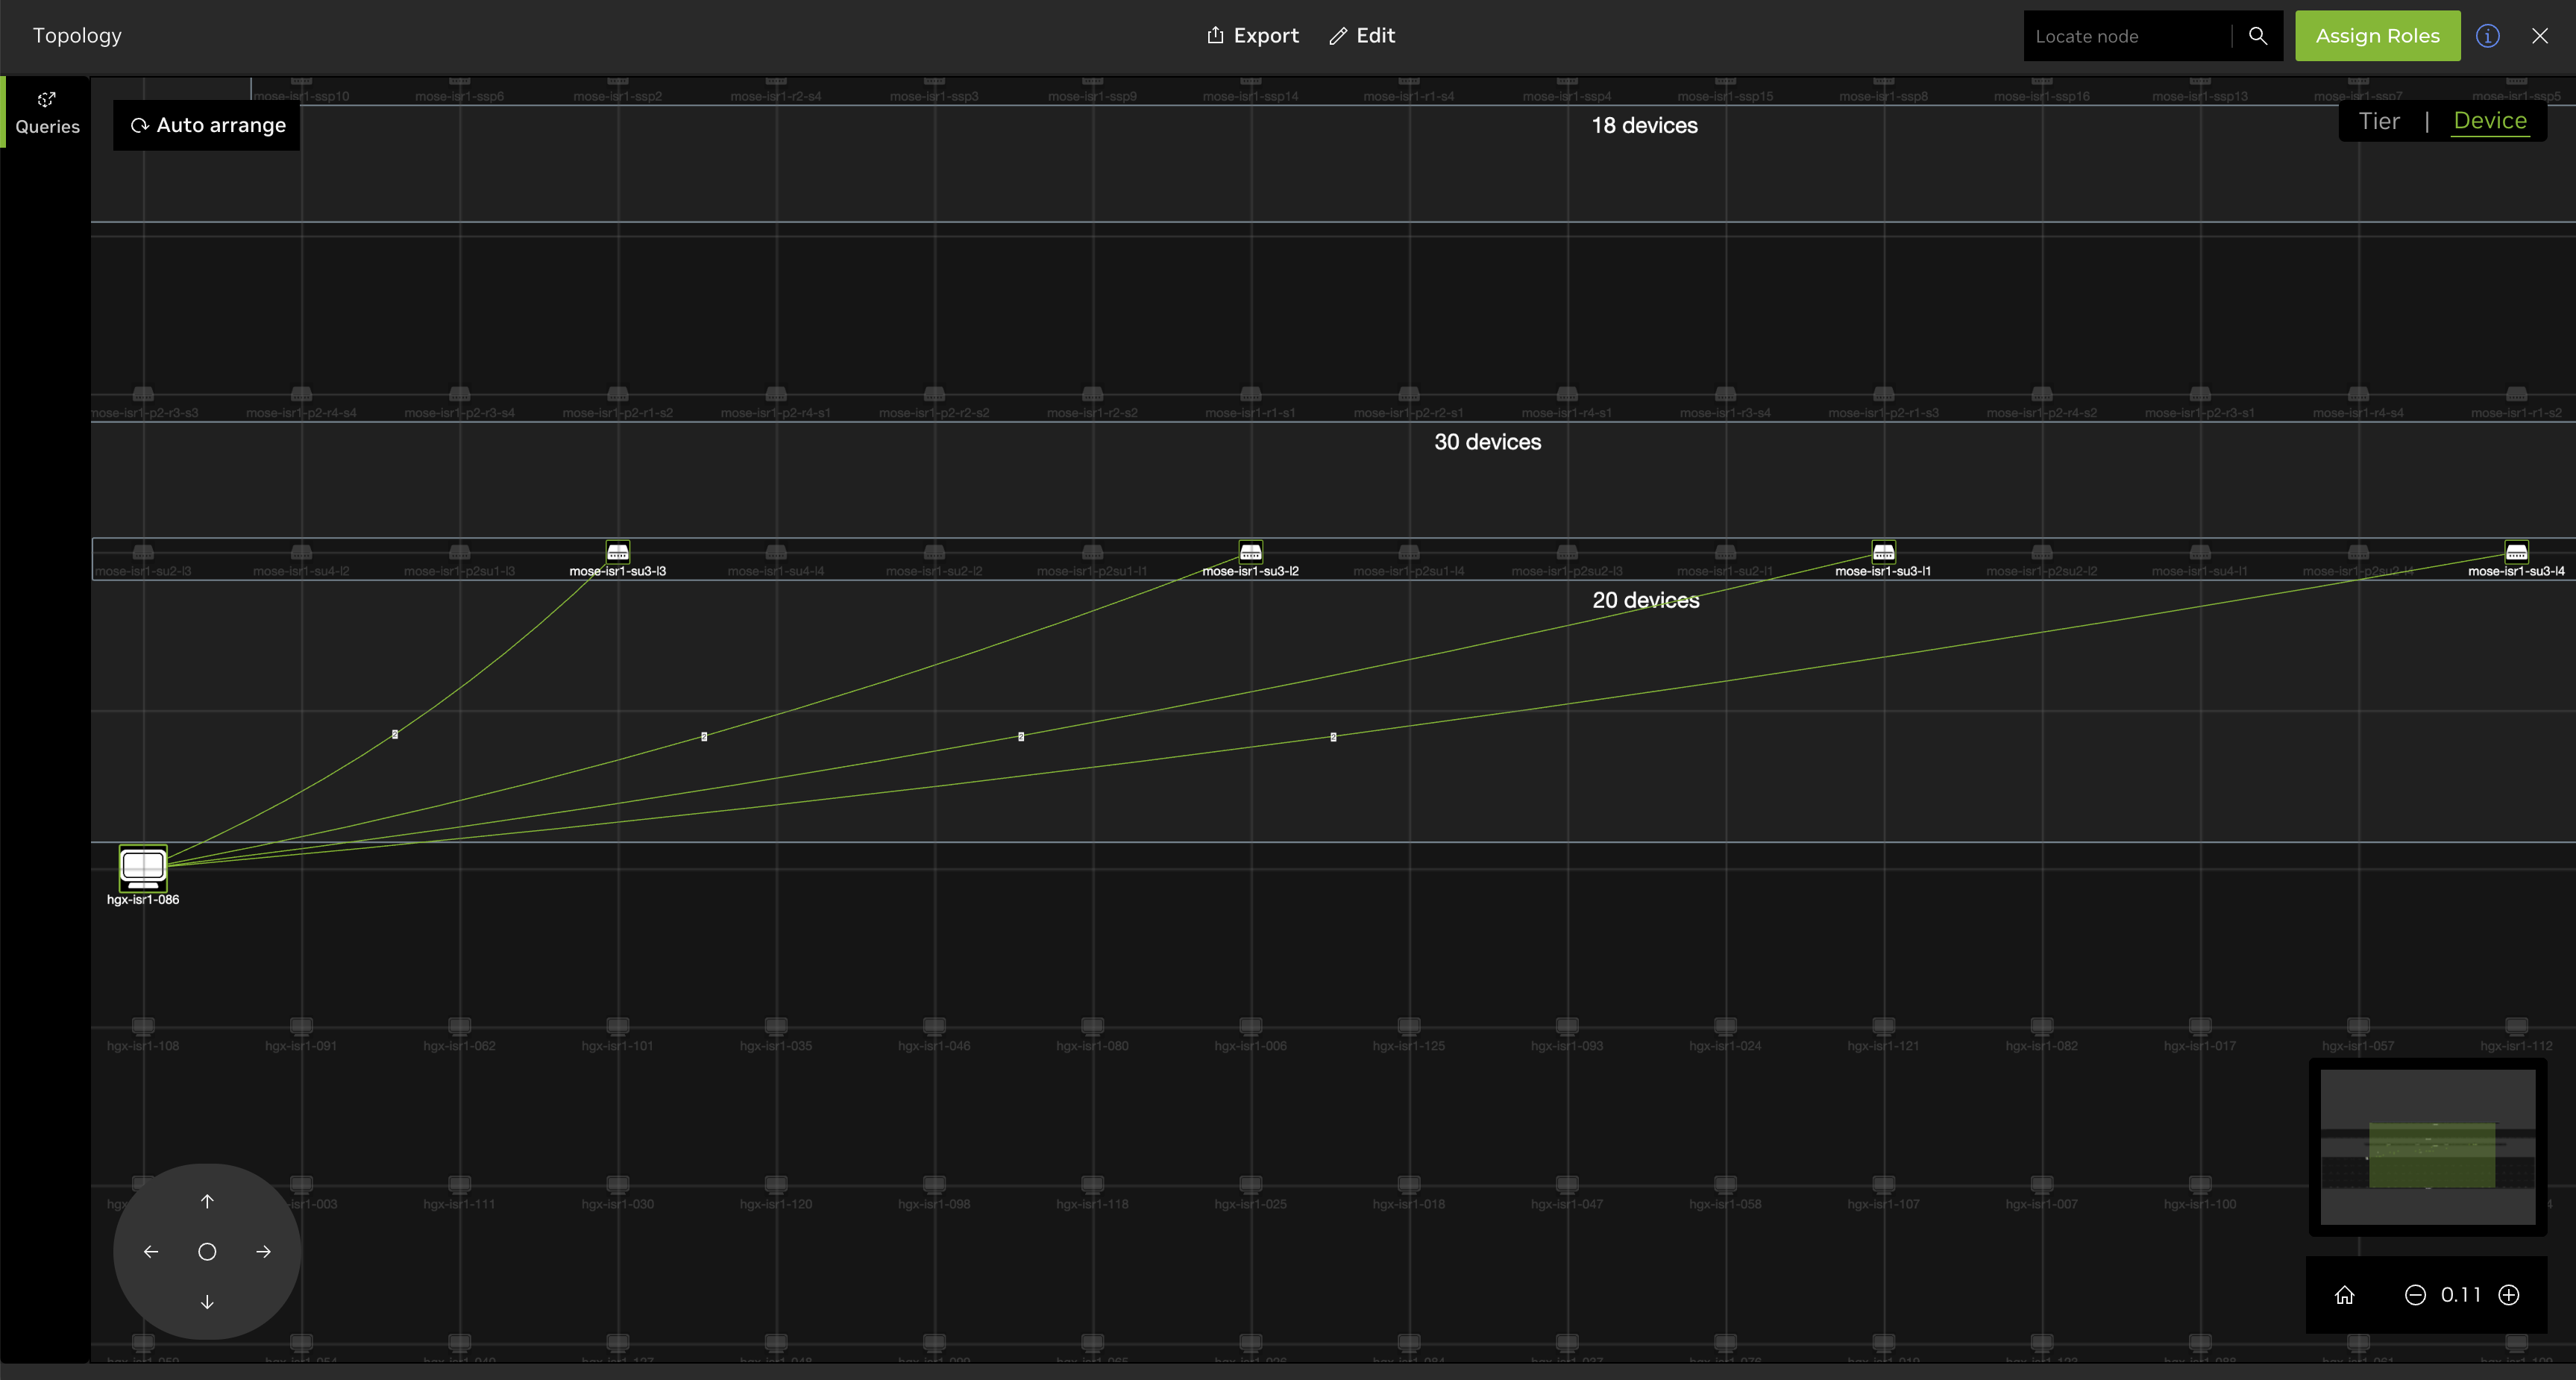Switch to the Device view toggle
The image size is (2576, 1380).
click(2491, 119)
